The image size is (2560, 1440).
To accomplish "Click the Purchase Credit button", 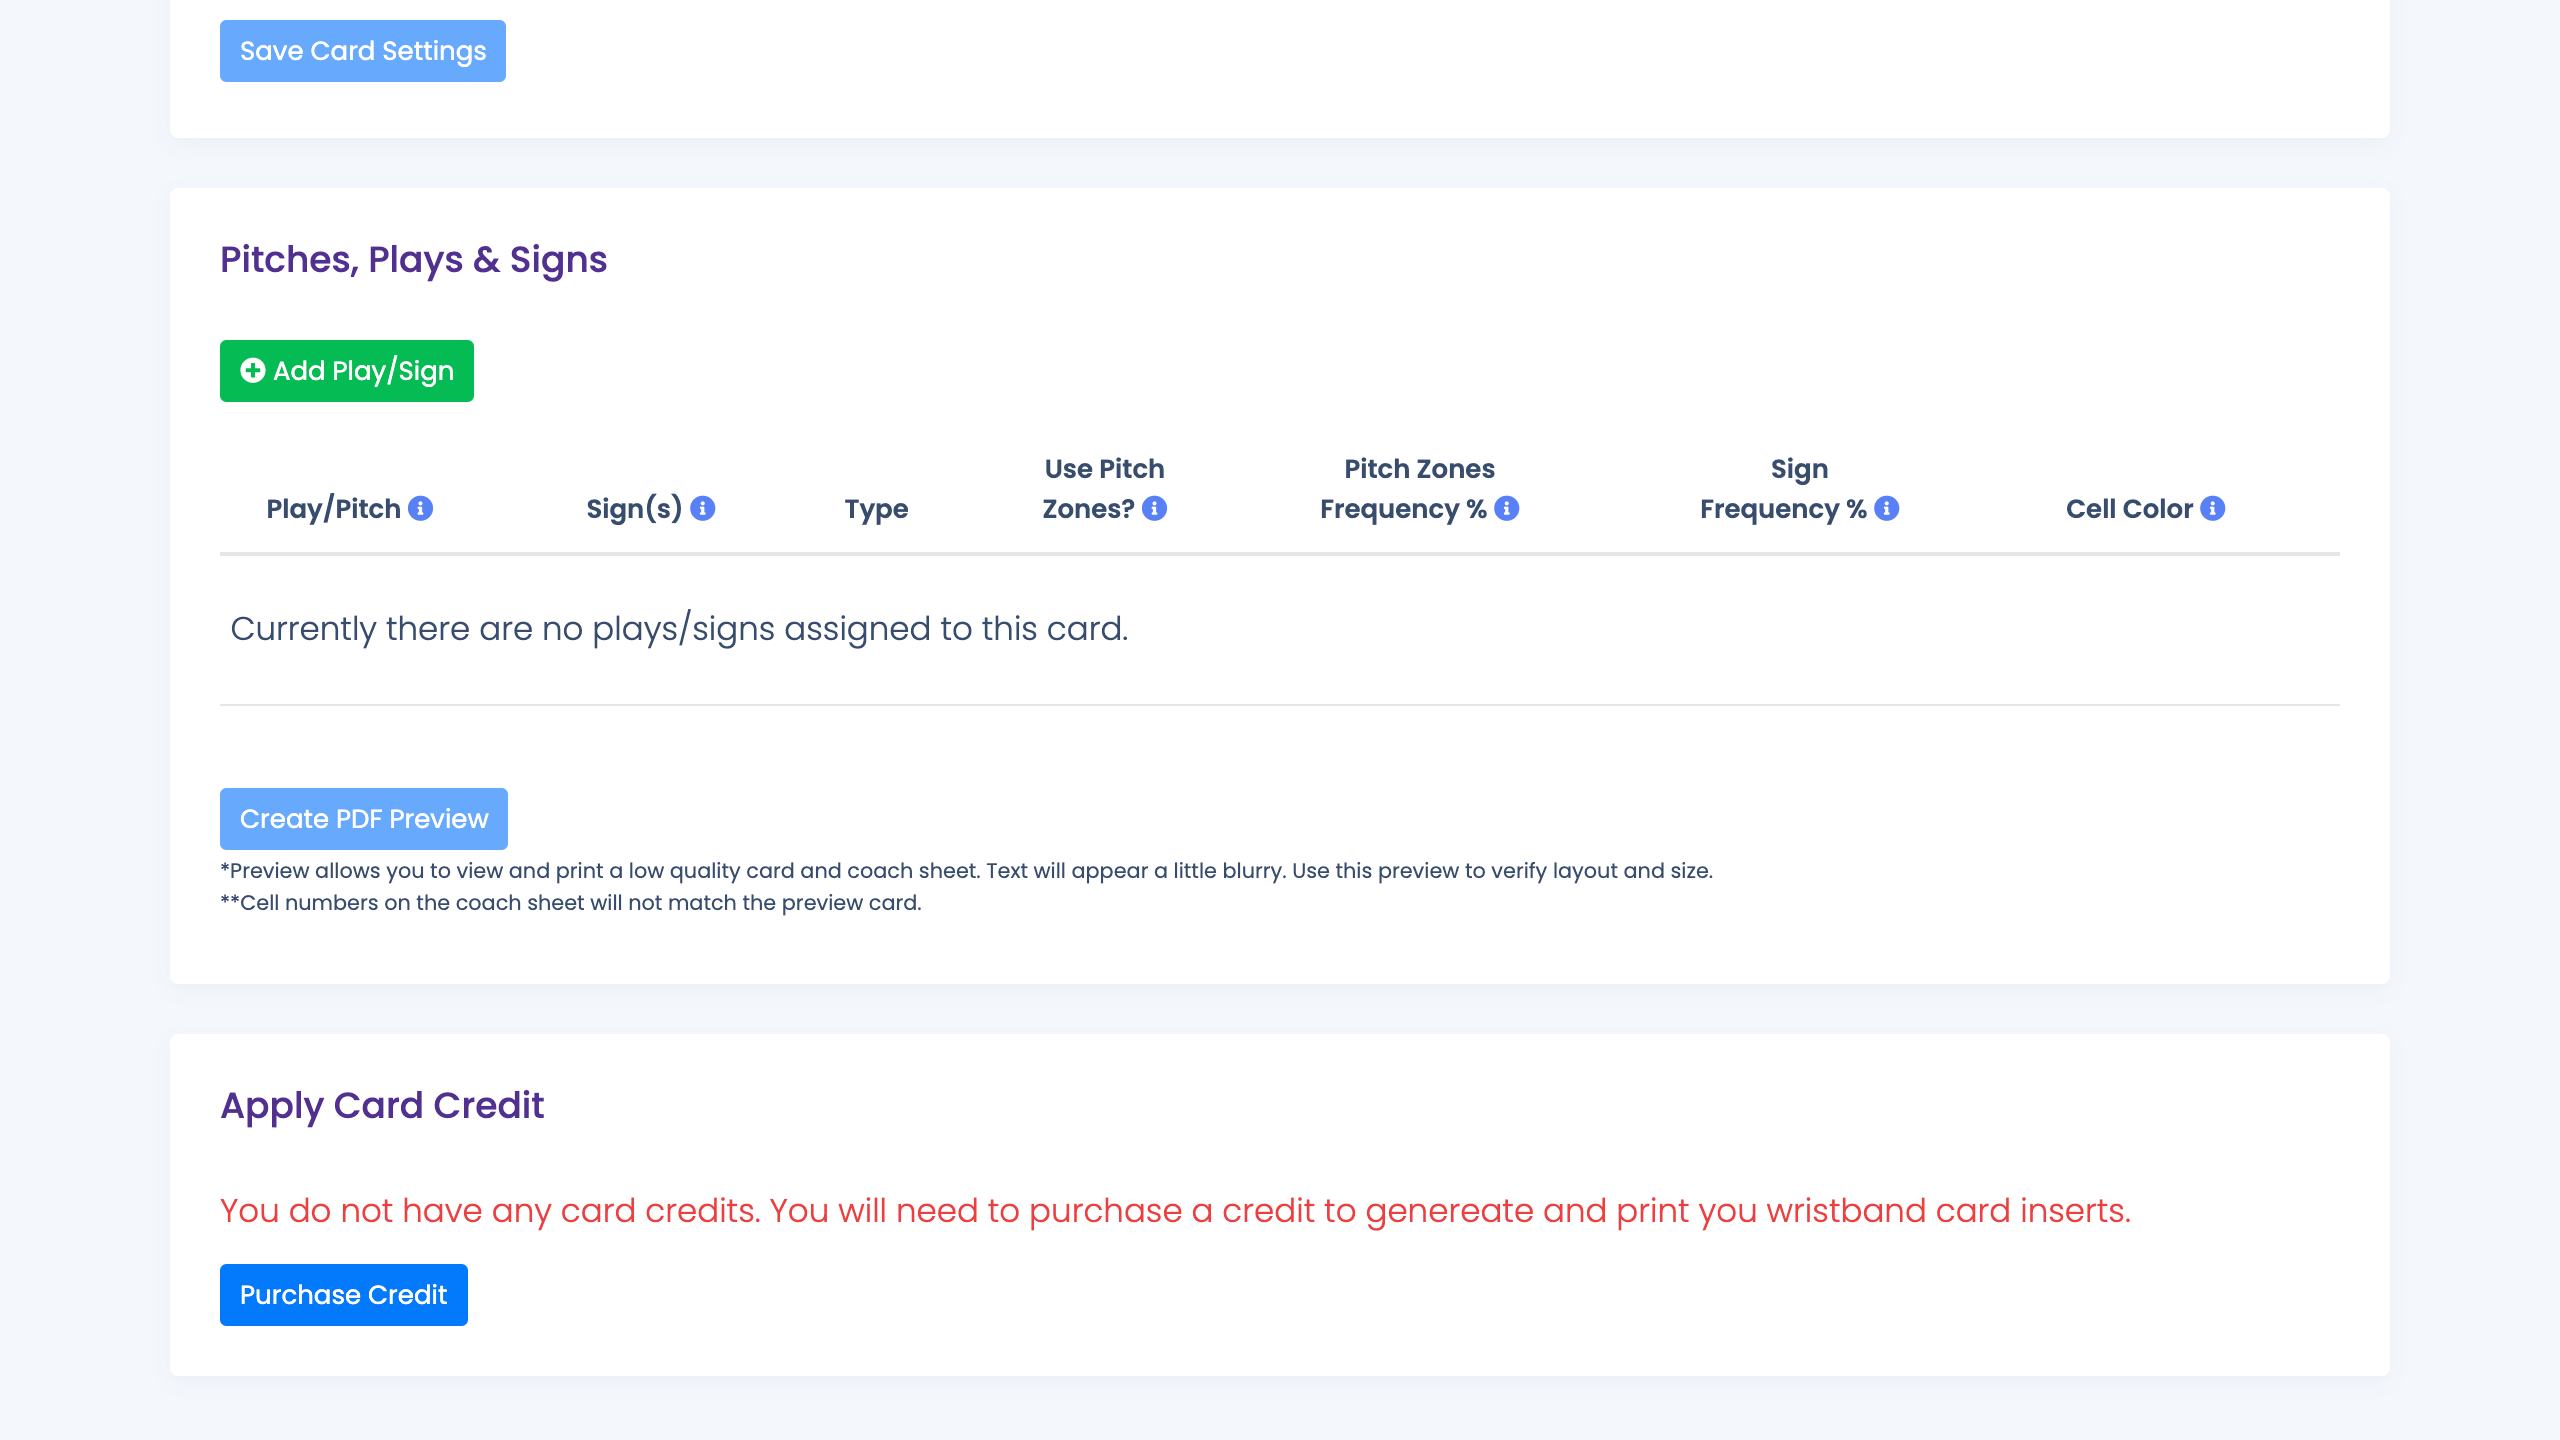I will pos(344,1295).
